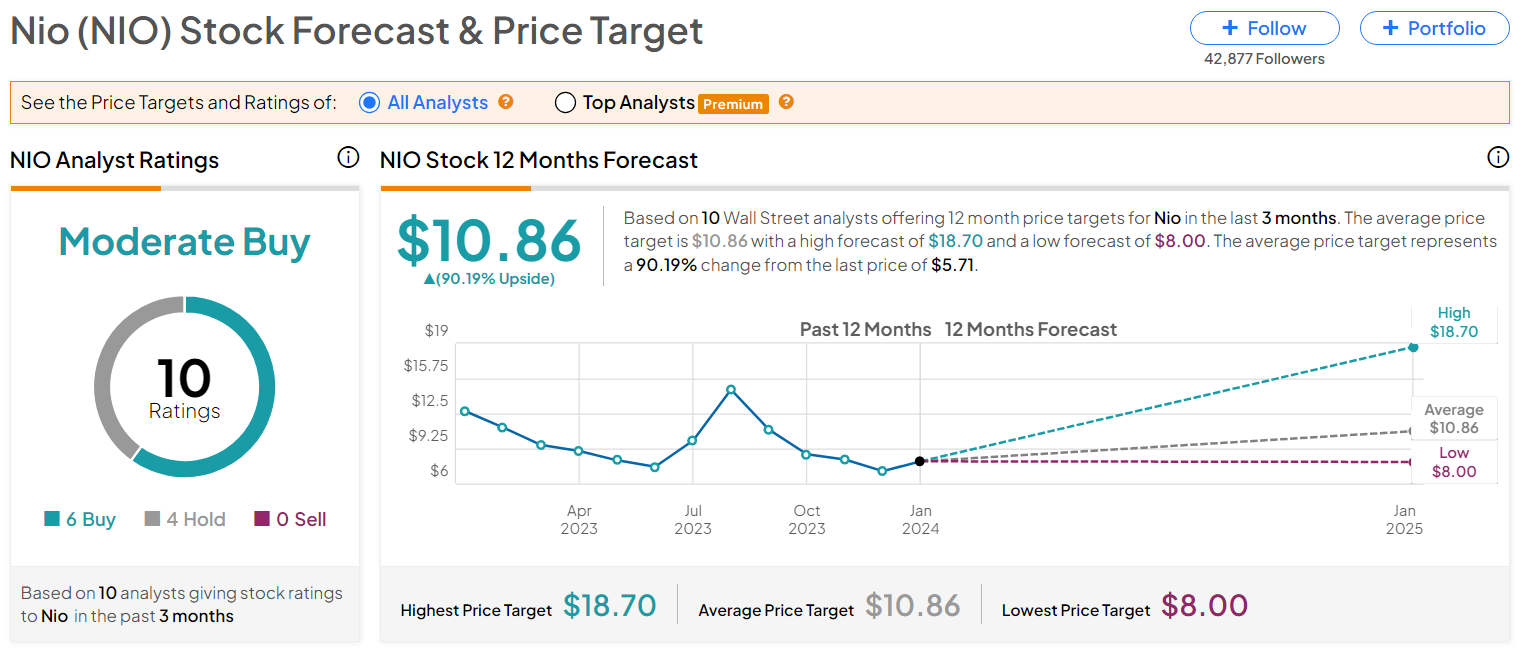
Task: Click the maroon Sell legend swatch
Action: 262,519
